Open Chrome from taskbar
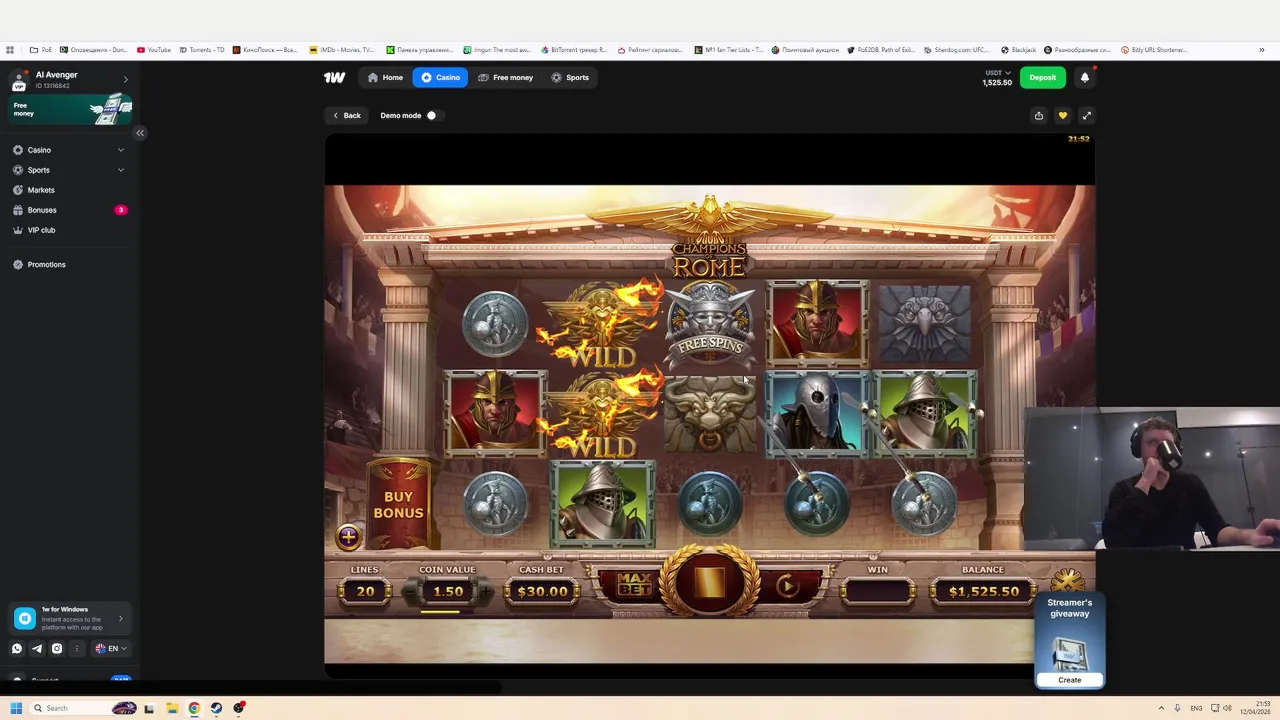 tap(194, 708)
